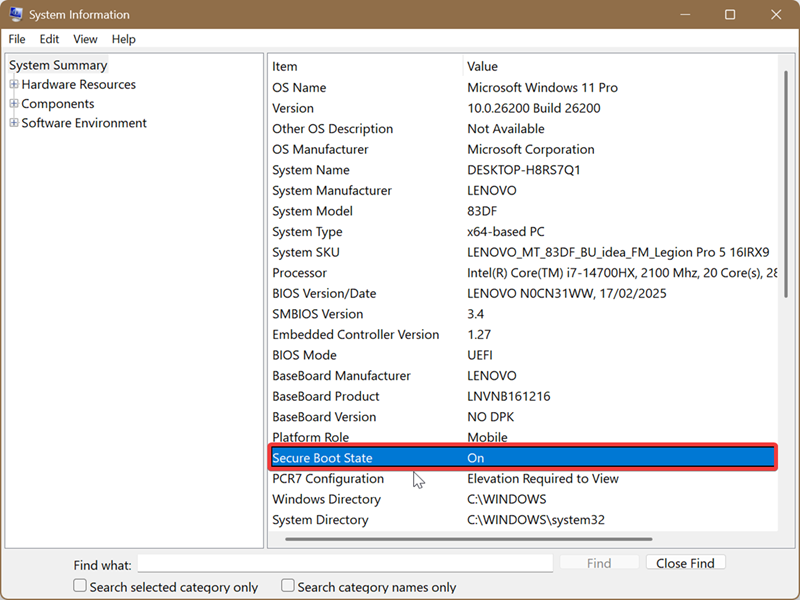The image size is (800, 600).
Task: Select the BIOS Mode row
Action: coord(523,355)
